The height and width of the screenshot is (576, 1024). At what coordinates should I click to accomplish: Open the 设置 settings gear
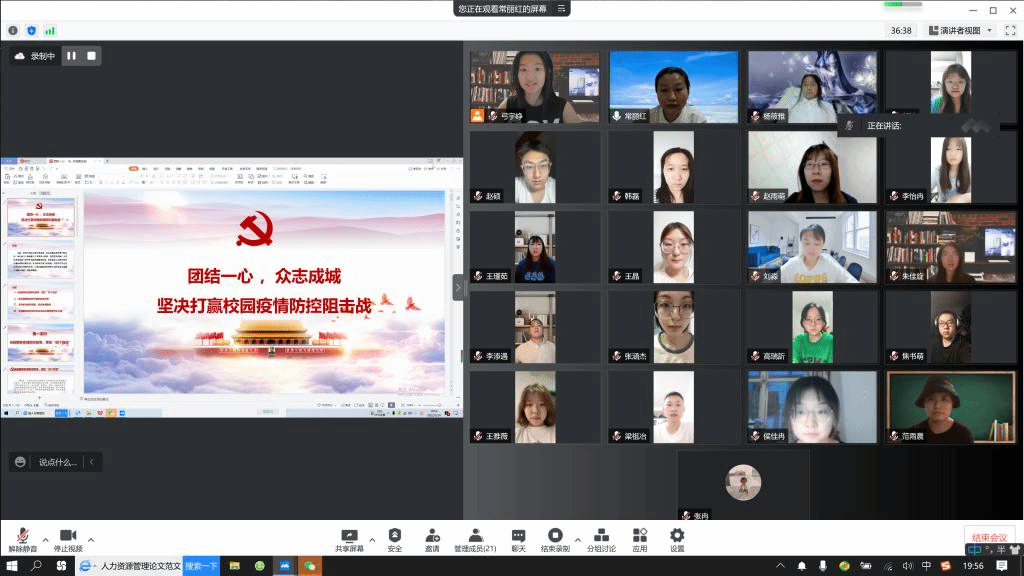coord(677,536)
